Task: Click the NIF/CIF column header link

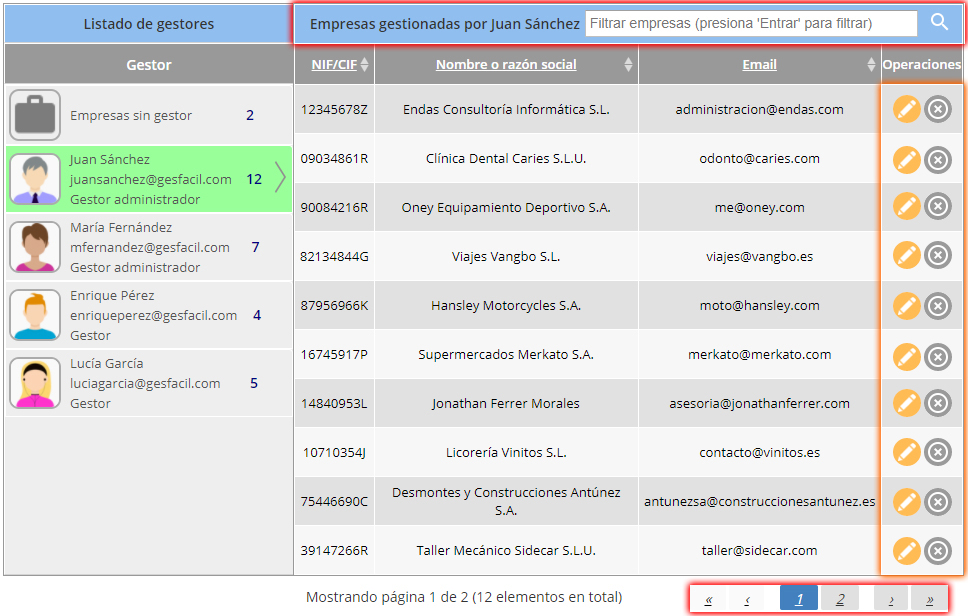Action: coord(334,64)
